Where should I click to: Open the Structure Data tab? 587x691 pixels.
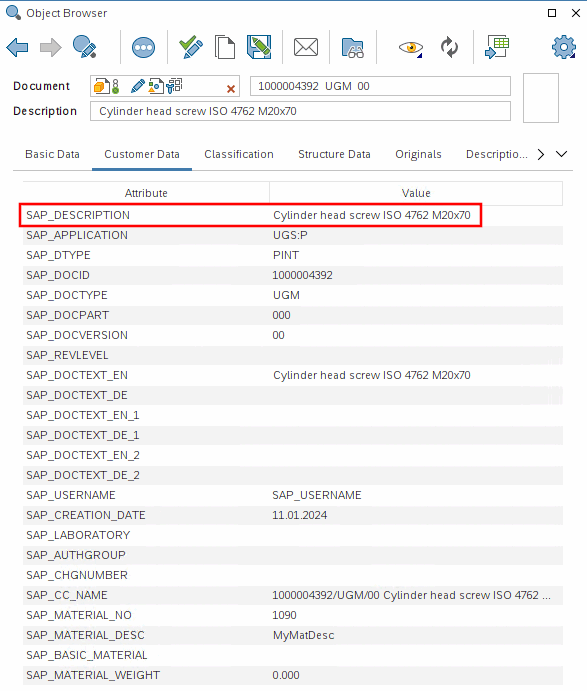point(334,154)
